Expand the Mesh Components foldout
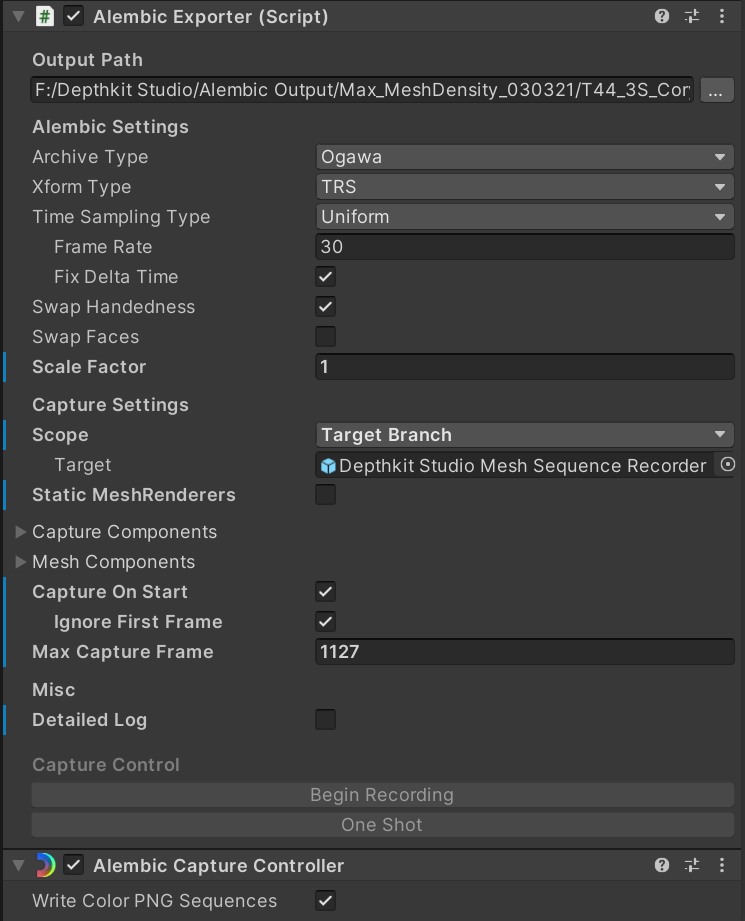The image size is (745, 921). 21,562
